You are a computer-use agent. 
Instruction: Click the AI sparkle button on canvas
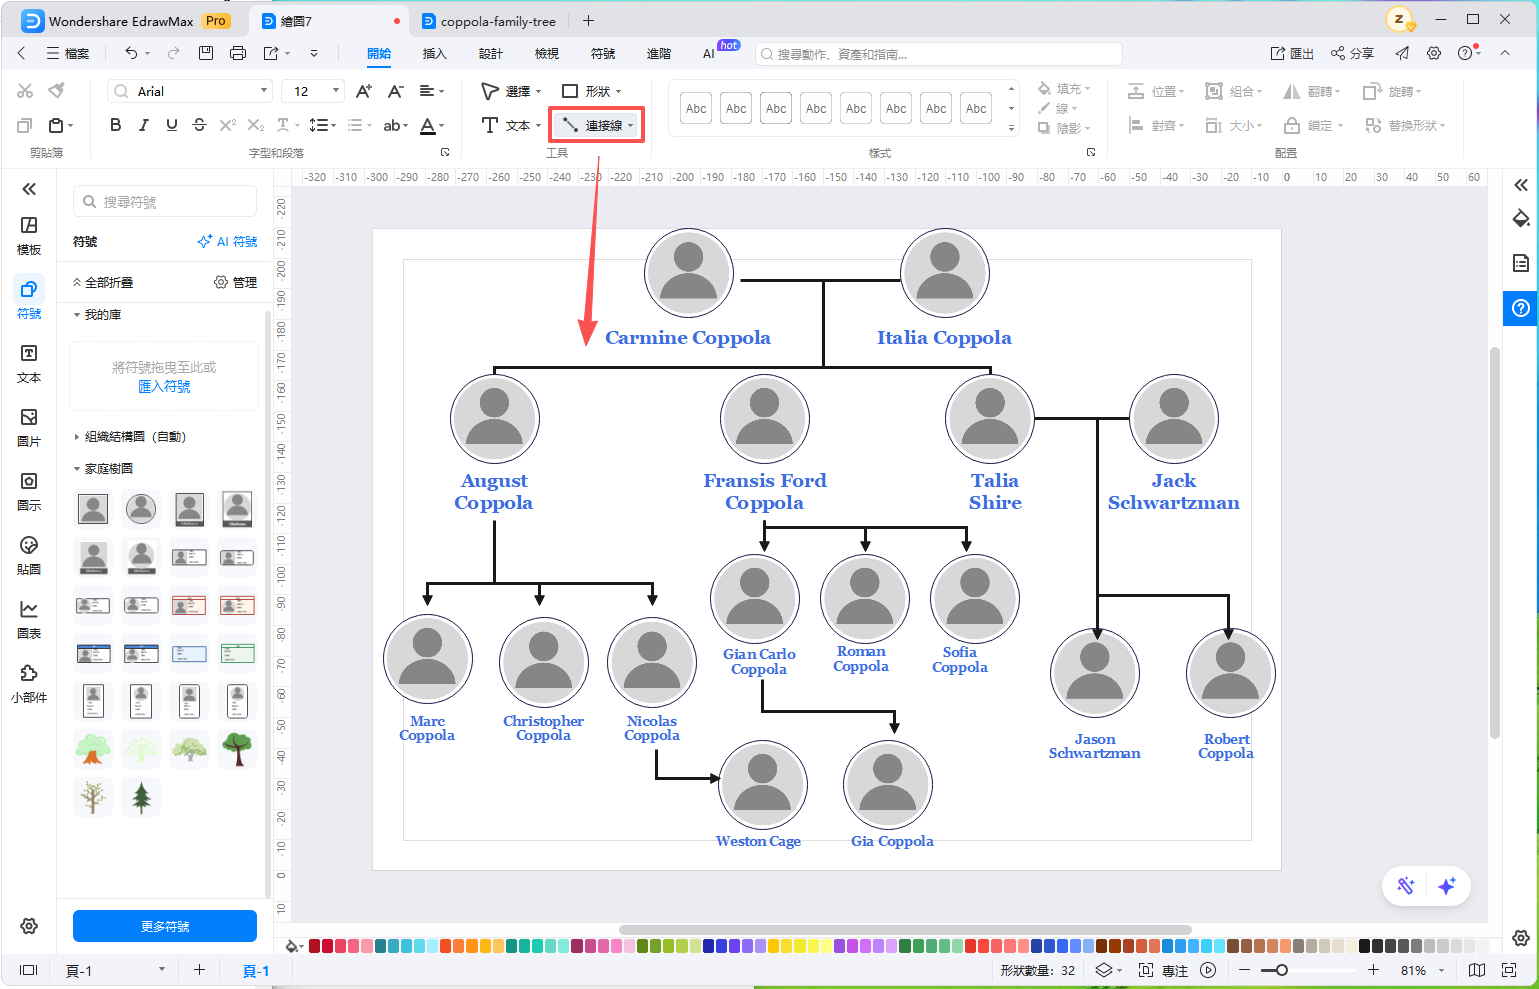(1446, 886)
